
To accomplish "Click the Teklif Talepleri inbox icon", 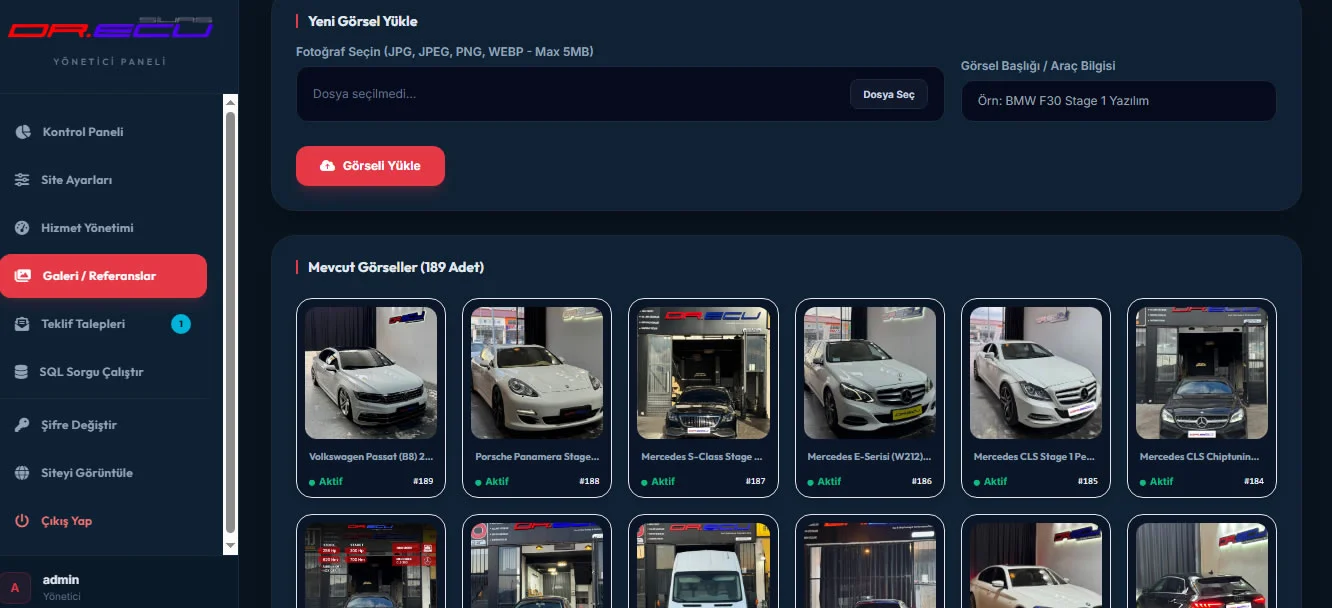I will (x=22, y=324).
